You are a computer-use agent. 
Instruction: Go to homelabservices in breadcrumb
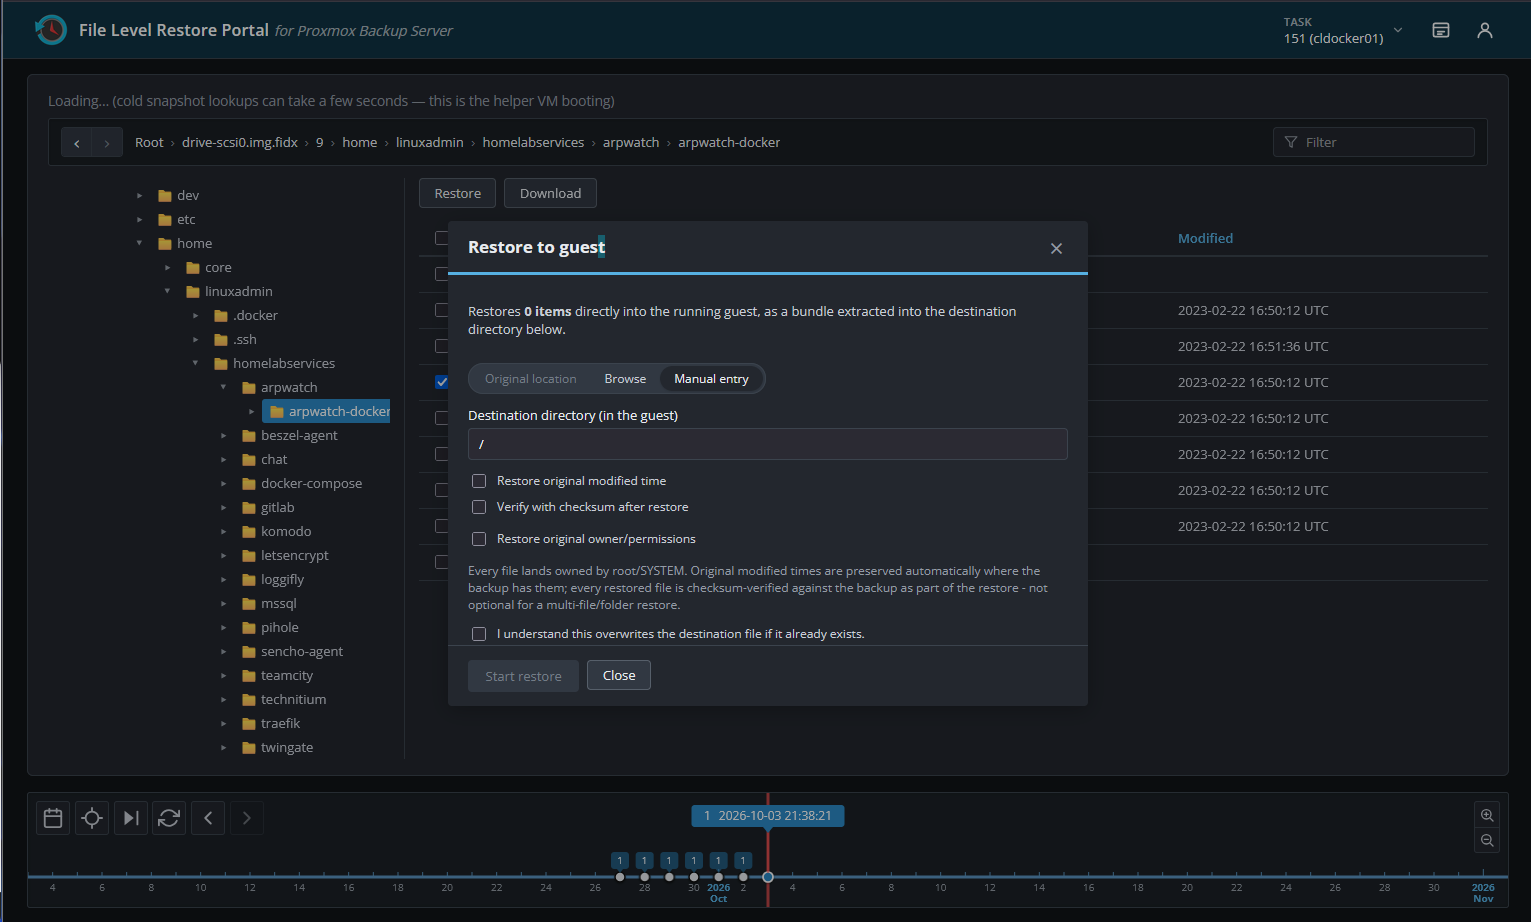click(533, 143)
